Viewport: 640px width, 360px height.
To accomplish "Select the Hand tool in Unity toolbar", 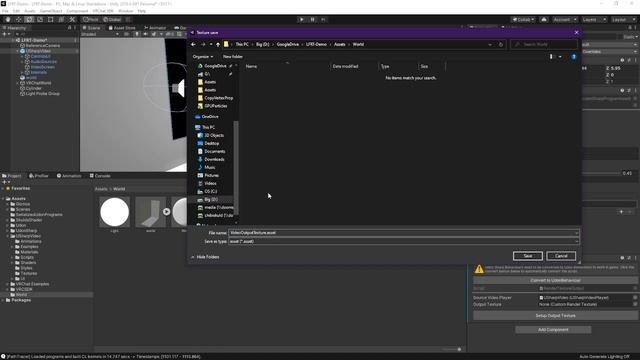I will pyautogui.click(x=8, y=20).
